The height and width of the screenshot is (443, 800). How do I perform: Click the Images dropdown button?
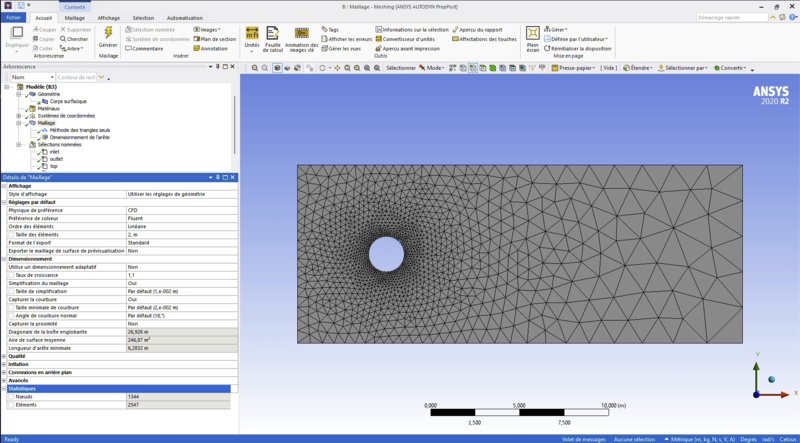207,30
